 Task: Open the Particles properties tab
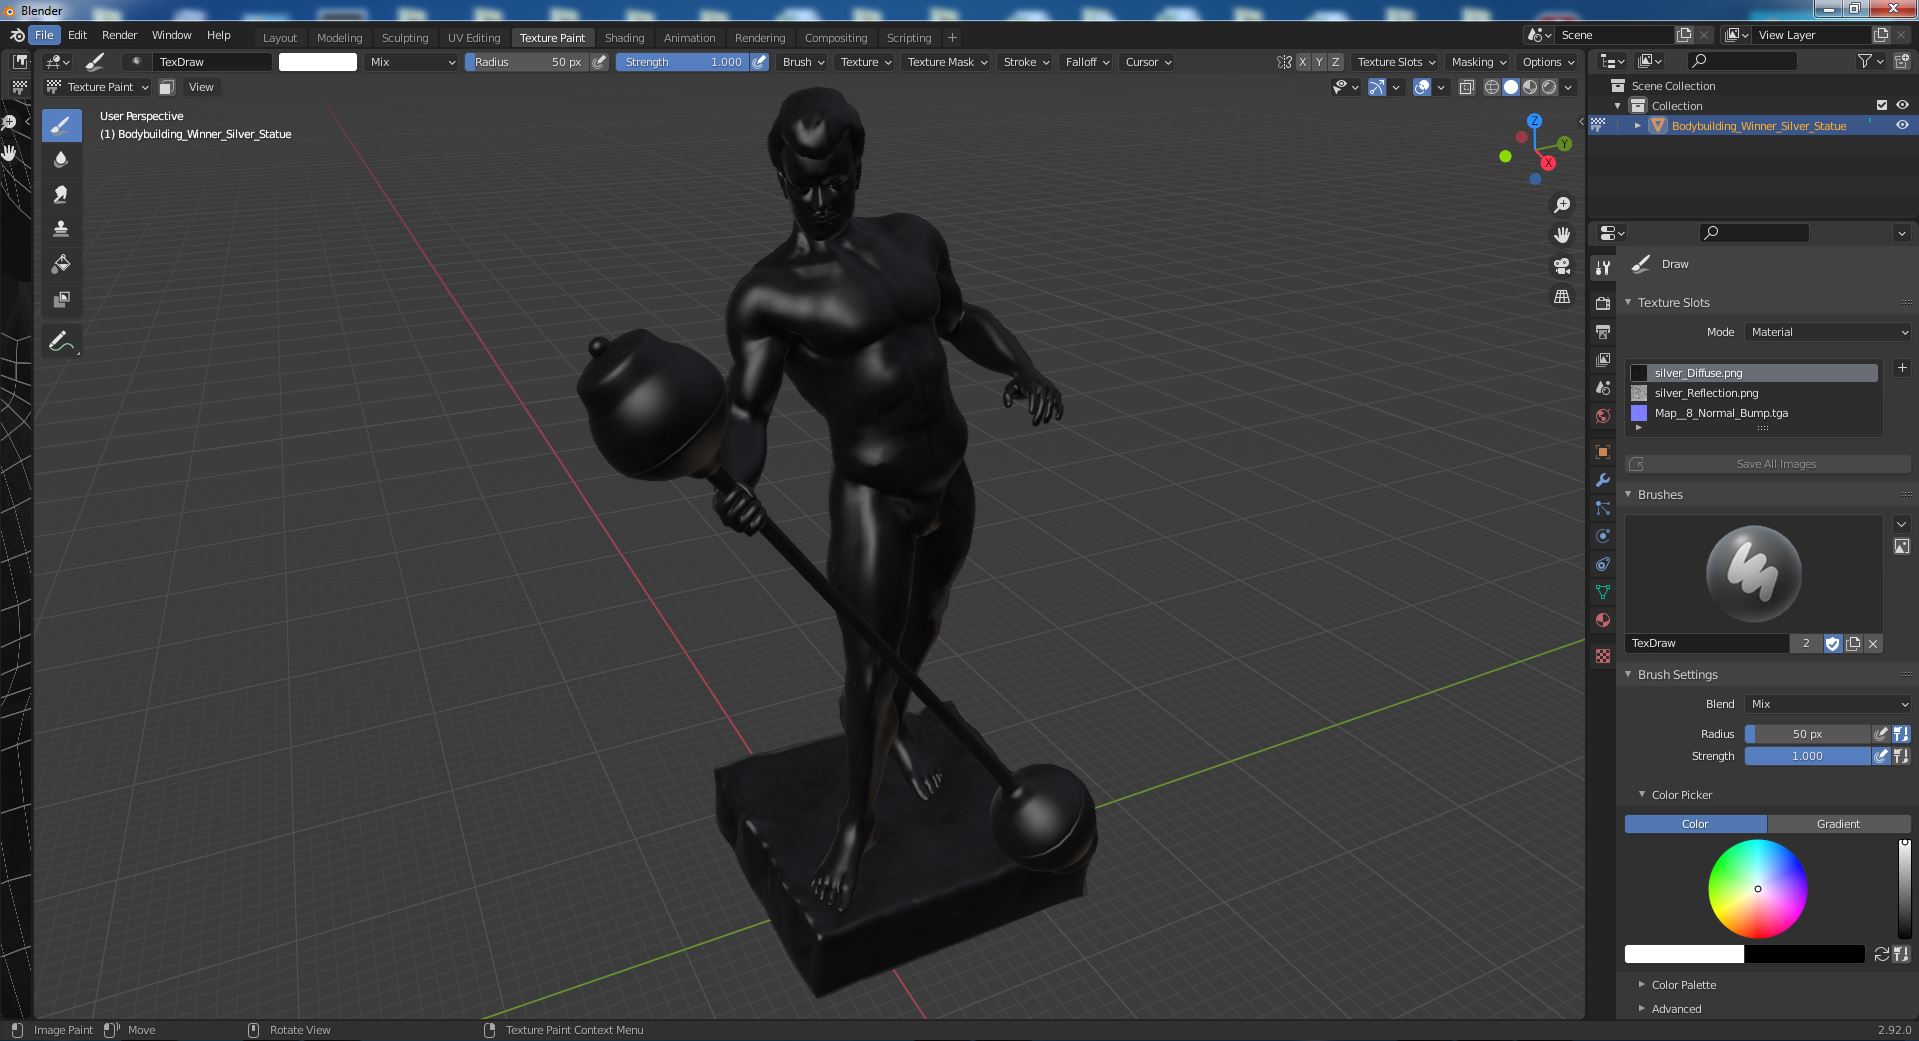coord(1603,508)
